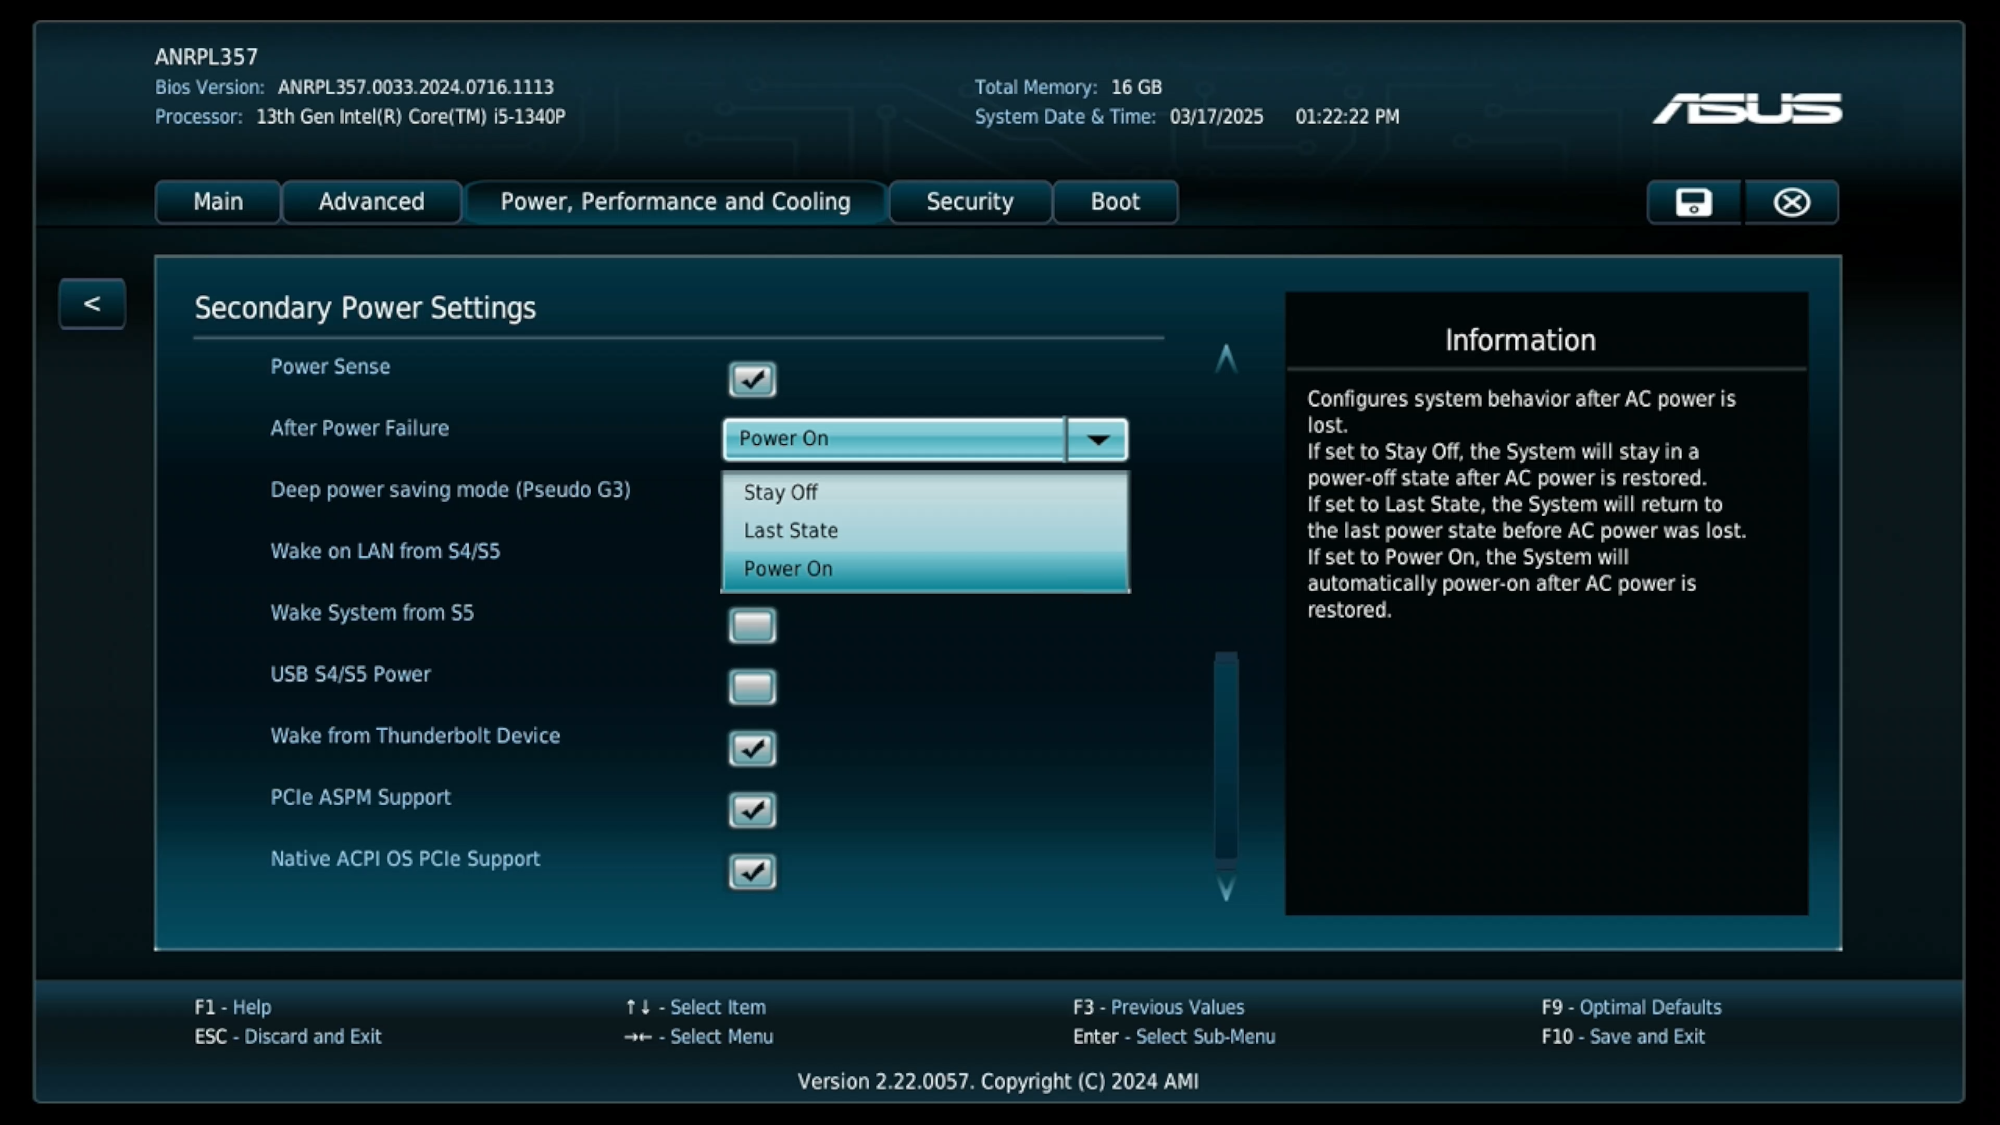This screenshot has width=2000, height=1125.
Task: Click the After Power Failure combo box field
Action: (x=925, y=439)
